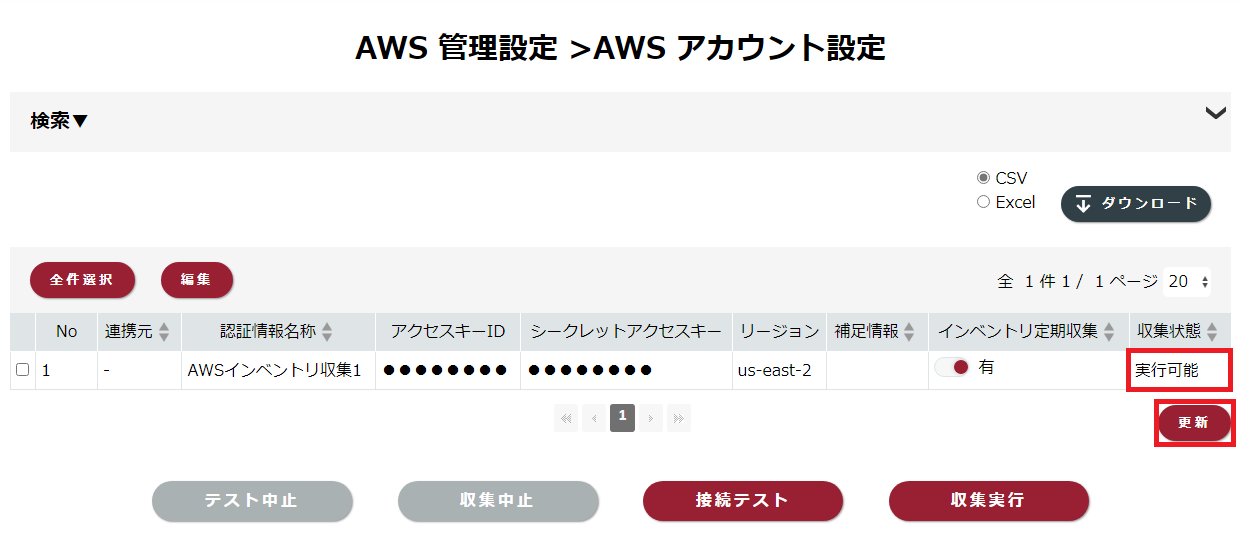Go to next page arrow
This screenshot has height=560, width=1246.
[x=651, y=418]
